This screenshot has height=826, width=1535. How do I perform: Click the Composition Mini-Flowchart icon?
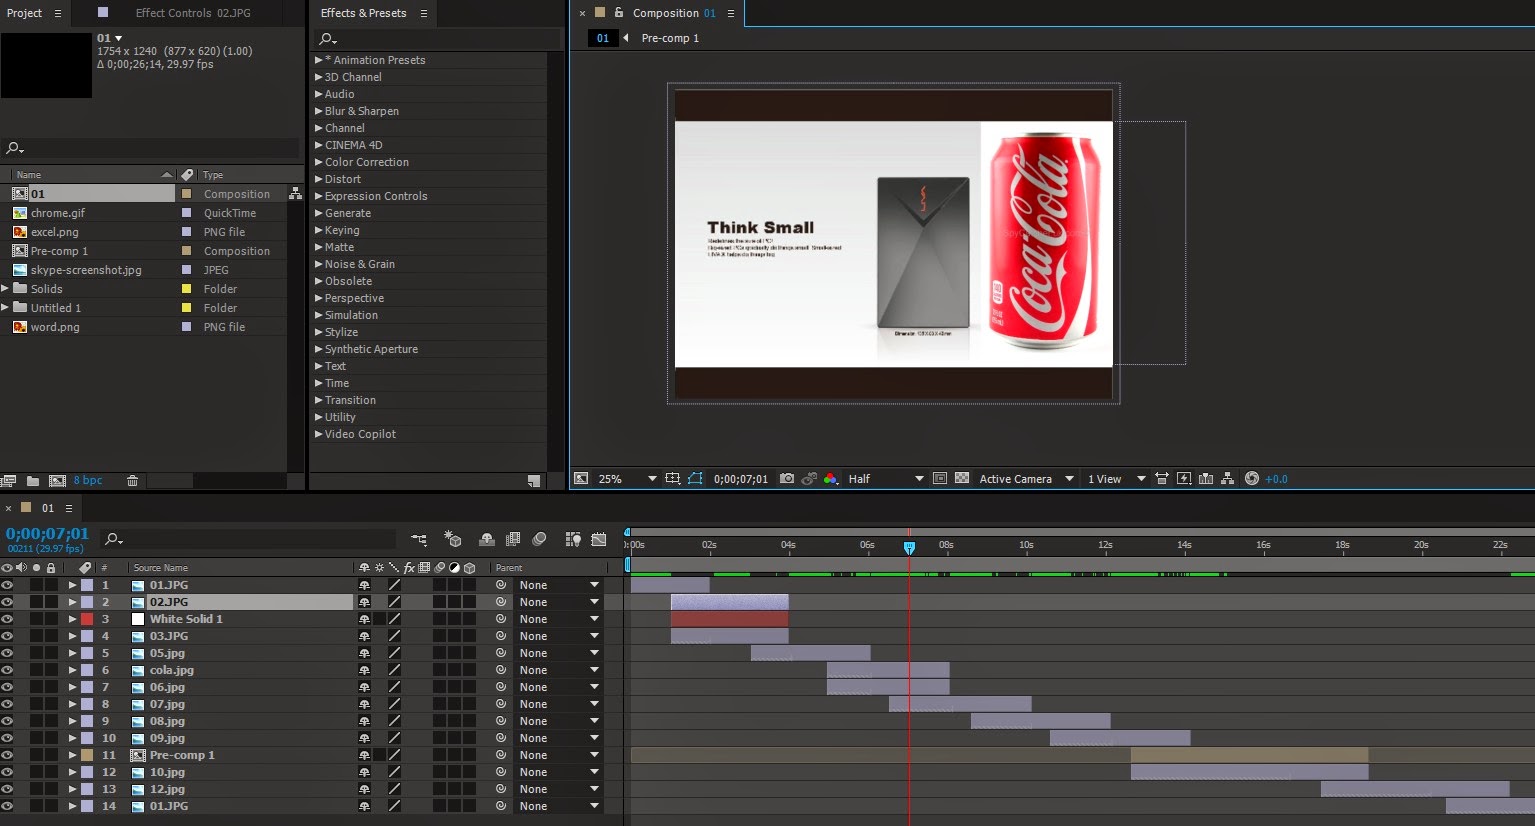[419, 540]
